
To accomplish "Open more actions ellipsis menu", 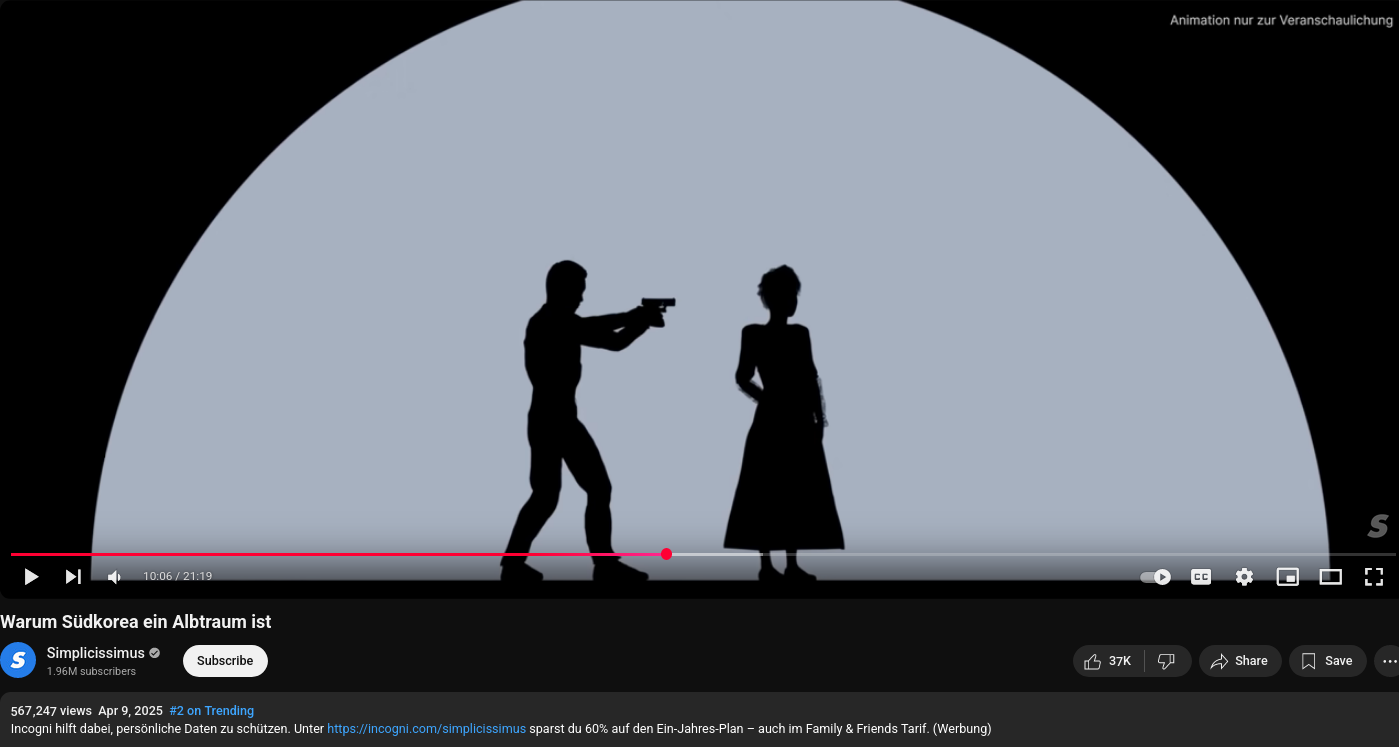I will (1388, 661).
